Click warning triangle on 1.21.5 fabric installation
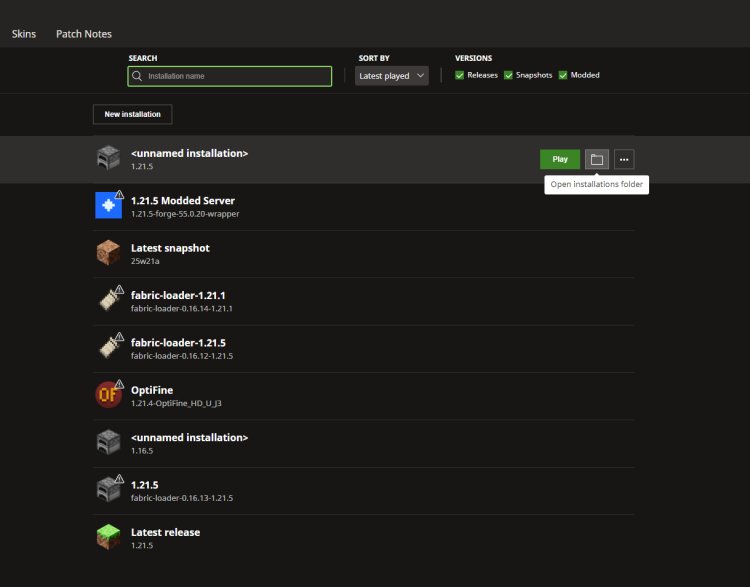The image size is (750, 587). tap(120, 478)
